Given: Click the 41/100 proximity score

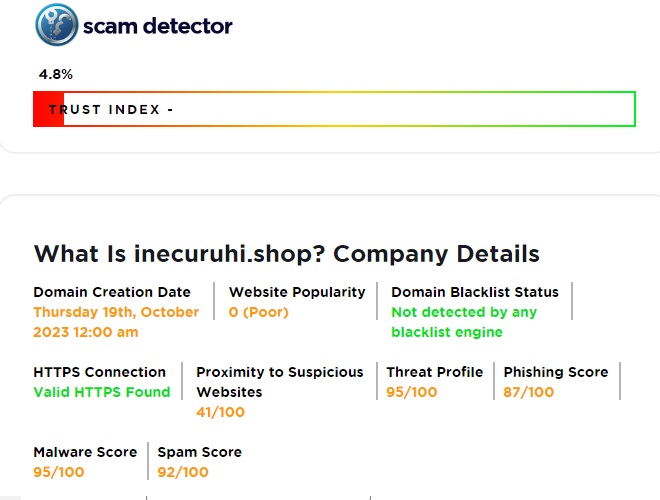Looking at the screenshot, I should tap(220, 412).
